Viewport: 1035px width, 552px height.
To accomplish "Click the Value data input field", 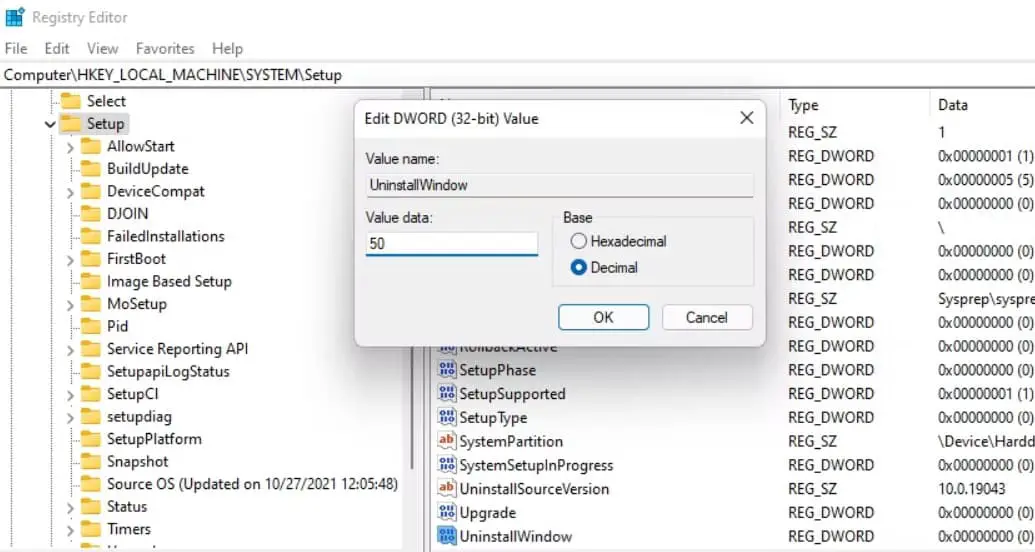I will click(451, 244).
